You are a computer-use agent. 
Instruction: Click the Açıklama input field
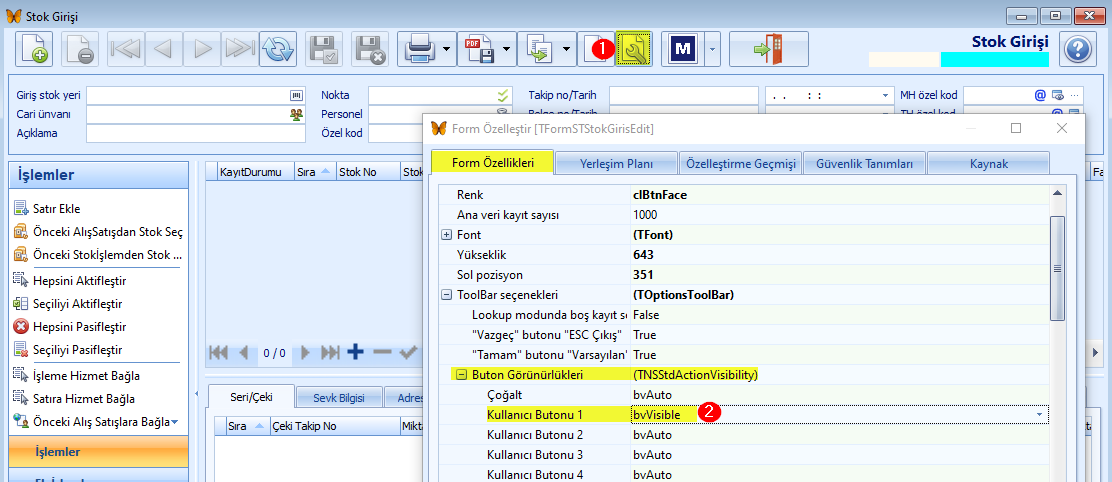[196, 133]
